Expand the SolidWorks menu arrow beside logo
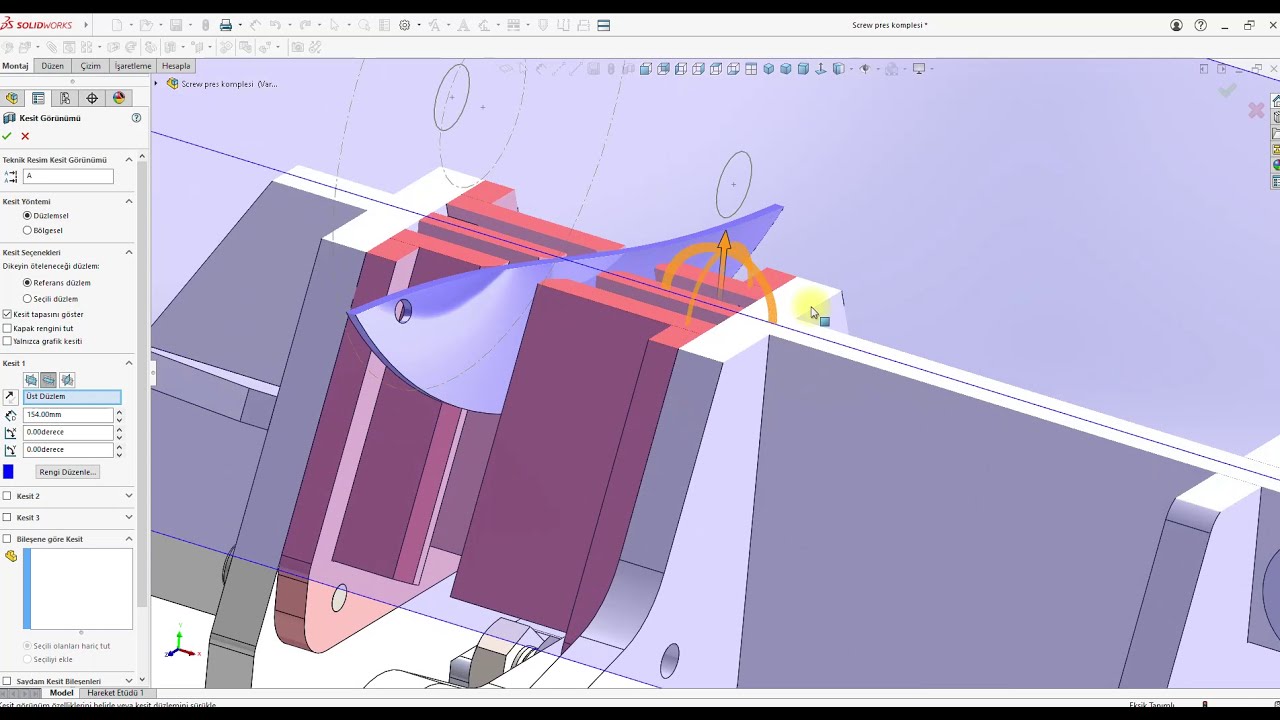Screen dimensions: 1280x720 (87, 25)
